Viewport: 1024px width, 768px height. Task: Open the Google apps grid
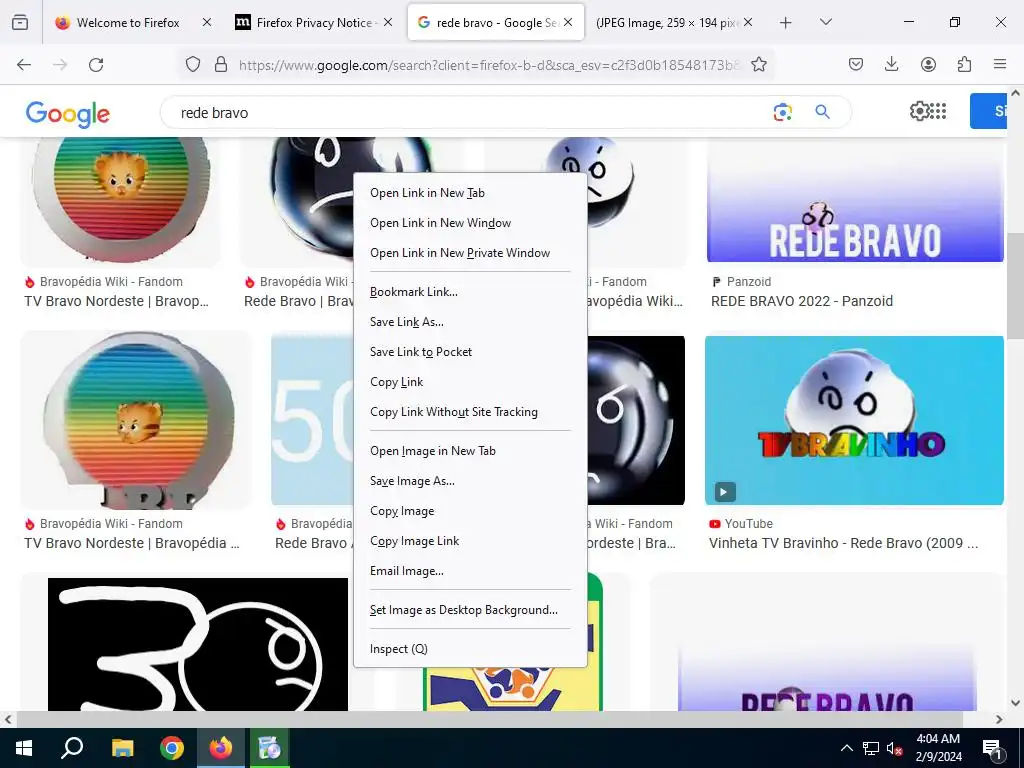[937, 111]
